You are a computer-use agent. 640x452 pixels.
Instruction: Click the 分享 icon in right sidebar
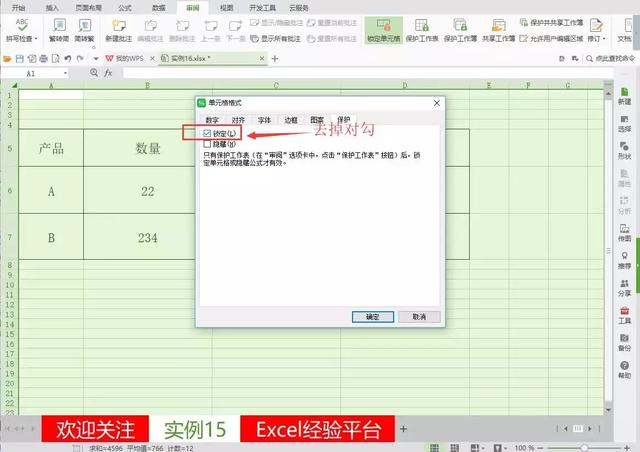624,288
